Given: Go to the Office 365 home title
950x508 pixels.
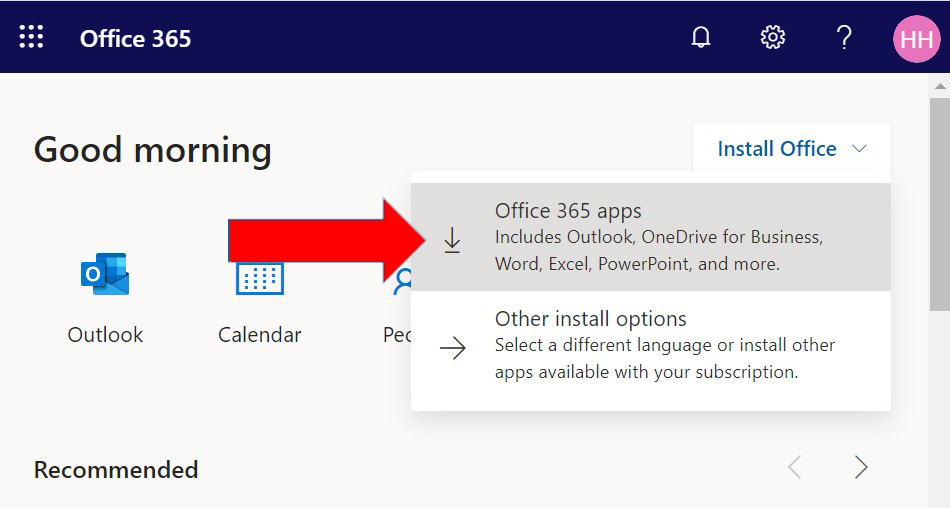Looking at the screenshot, I should click(x=135, y=39).
